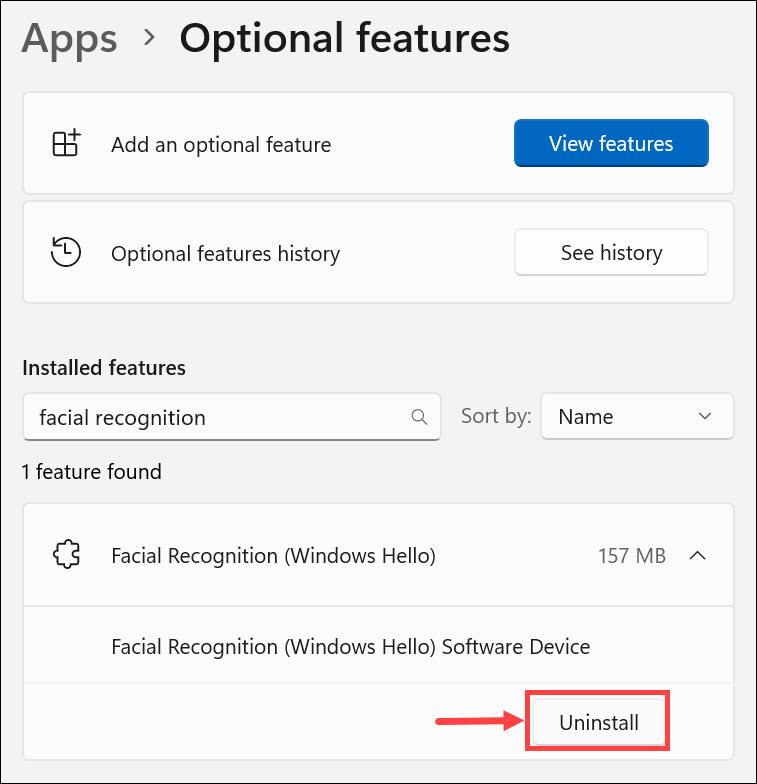Image resolution: width=757 pixels, height=784 pixels.
Task: Click the breadcrumb chevron separator
Action: (x=149, y=38)
